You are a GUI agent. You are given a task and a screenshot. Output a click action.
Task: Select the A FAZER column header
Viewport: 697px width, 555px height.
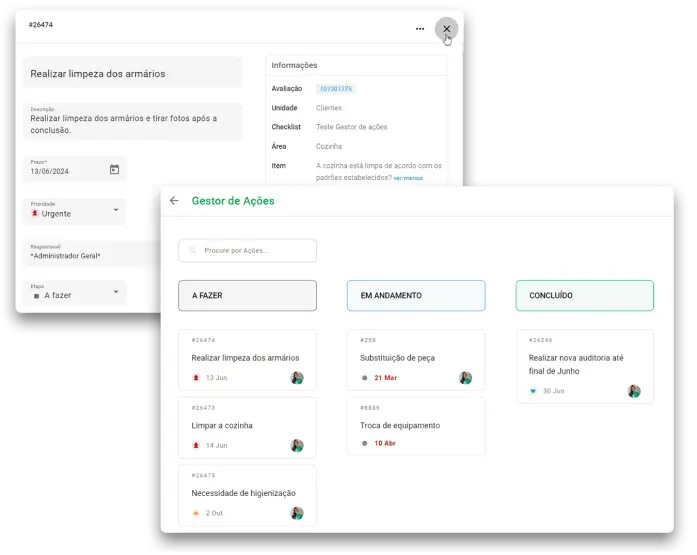247,296
